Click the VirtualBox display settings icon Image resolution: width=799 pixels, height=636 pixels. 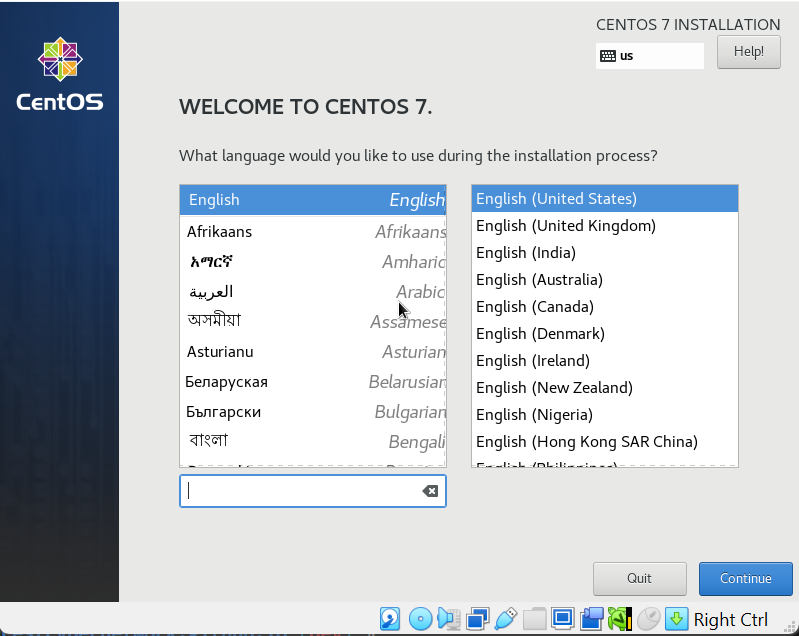point(563,619)
